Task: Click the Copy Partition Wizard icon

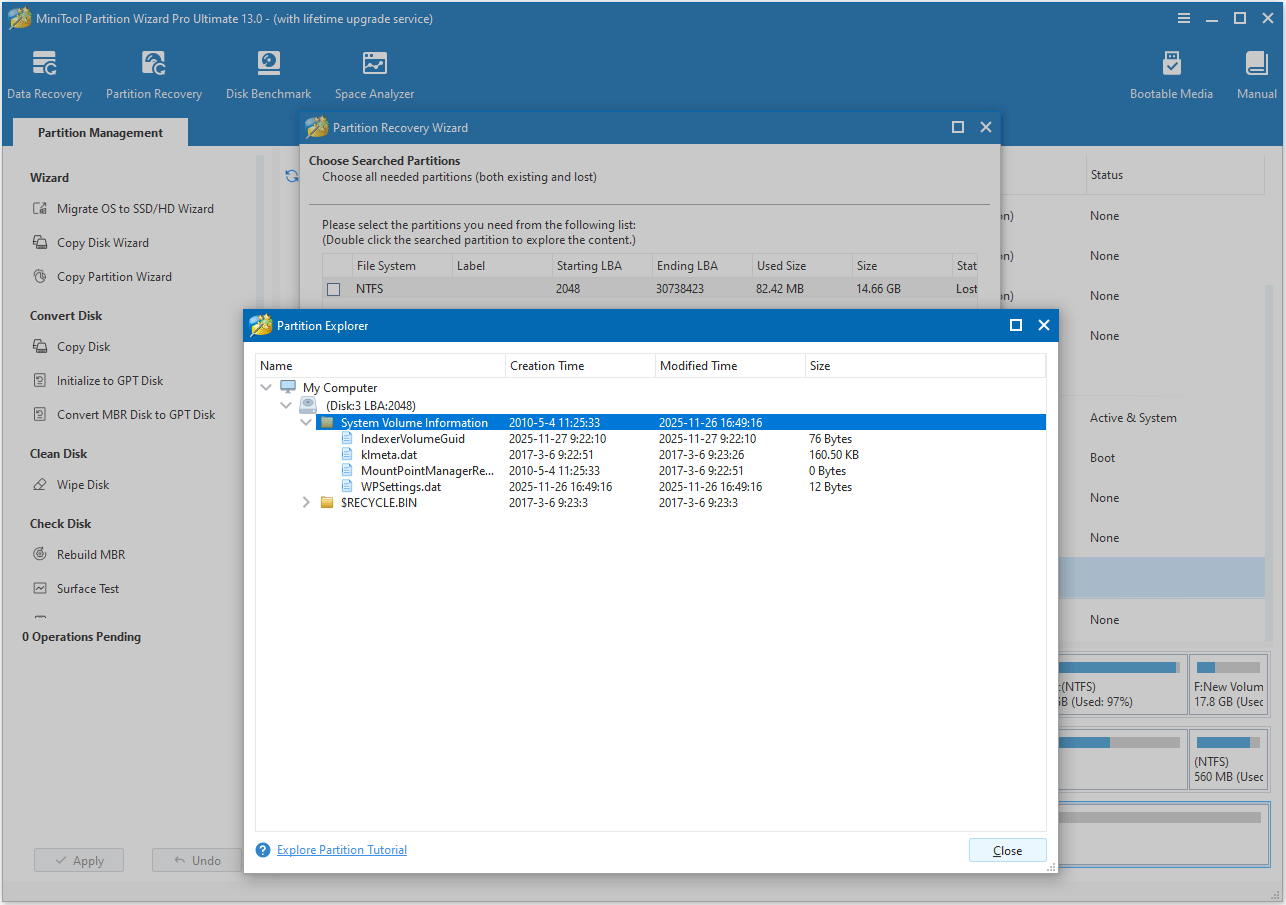Action: click(x=40, y=277)
